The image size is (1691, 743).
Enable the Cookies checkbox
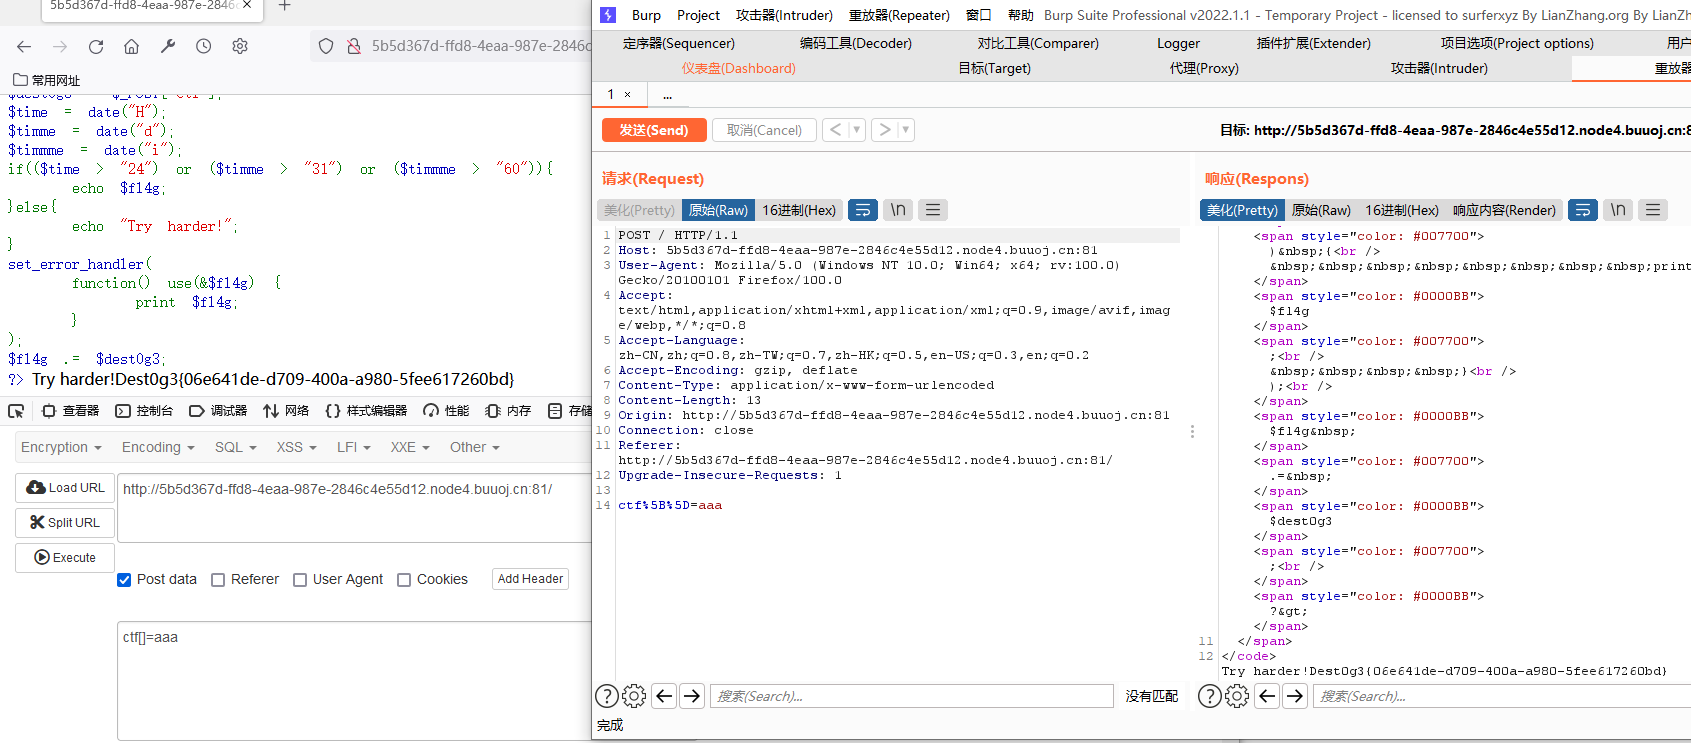click(x=404, y=580)
